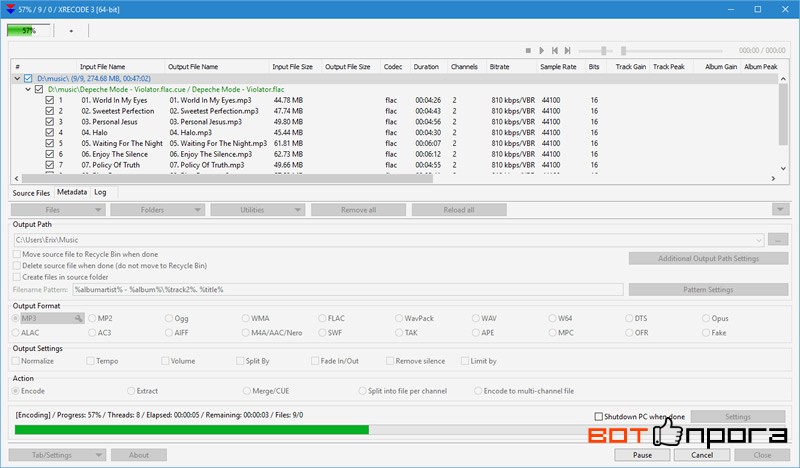This screenshot has height=468, width=800.
Task: Uncheck track 1 World In My Eyes
Action: (x=49, y=100)
